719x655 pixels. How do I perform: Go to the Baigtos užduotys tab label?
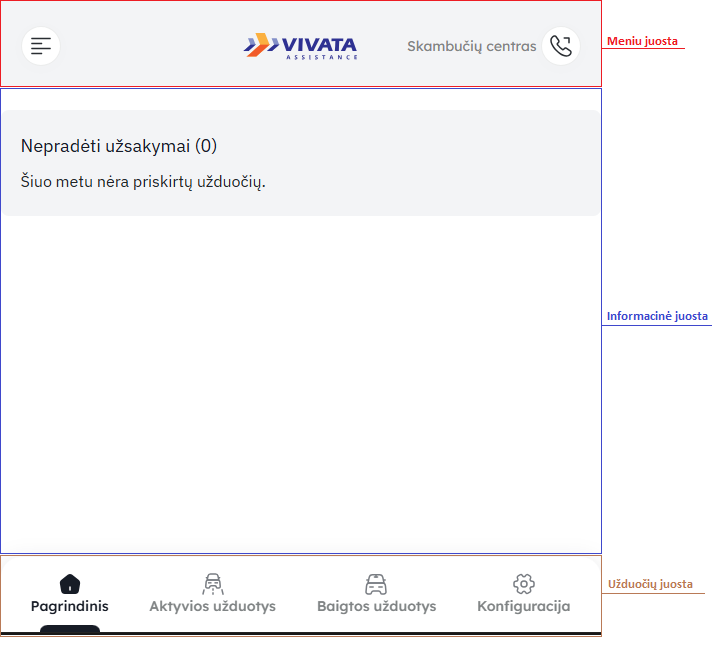[376, 606]
